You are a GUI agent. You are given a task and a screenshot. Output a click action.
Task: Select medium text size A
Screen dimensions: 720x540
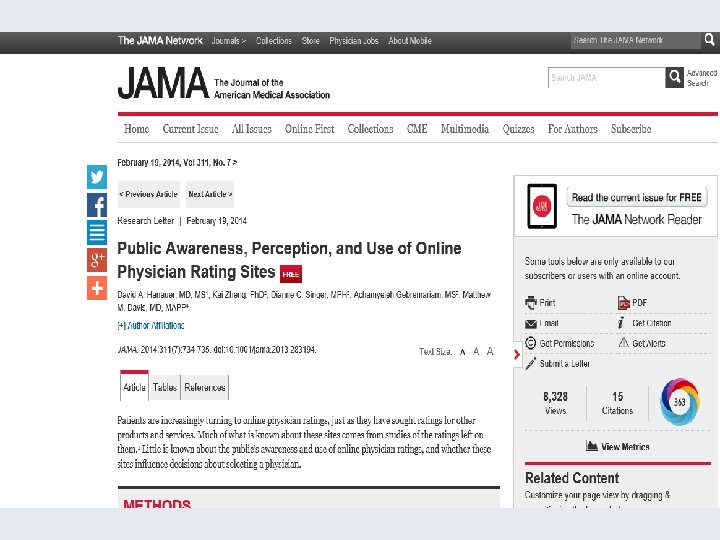476,352
